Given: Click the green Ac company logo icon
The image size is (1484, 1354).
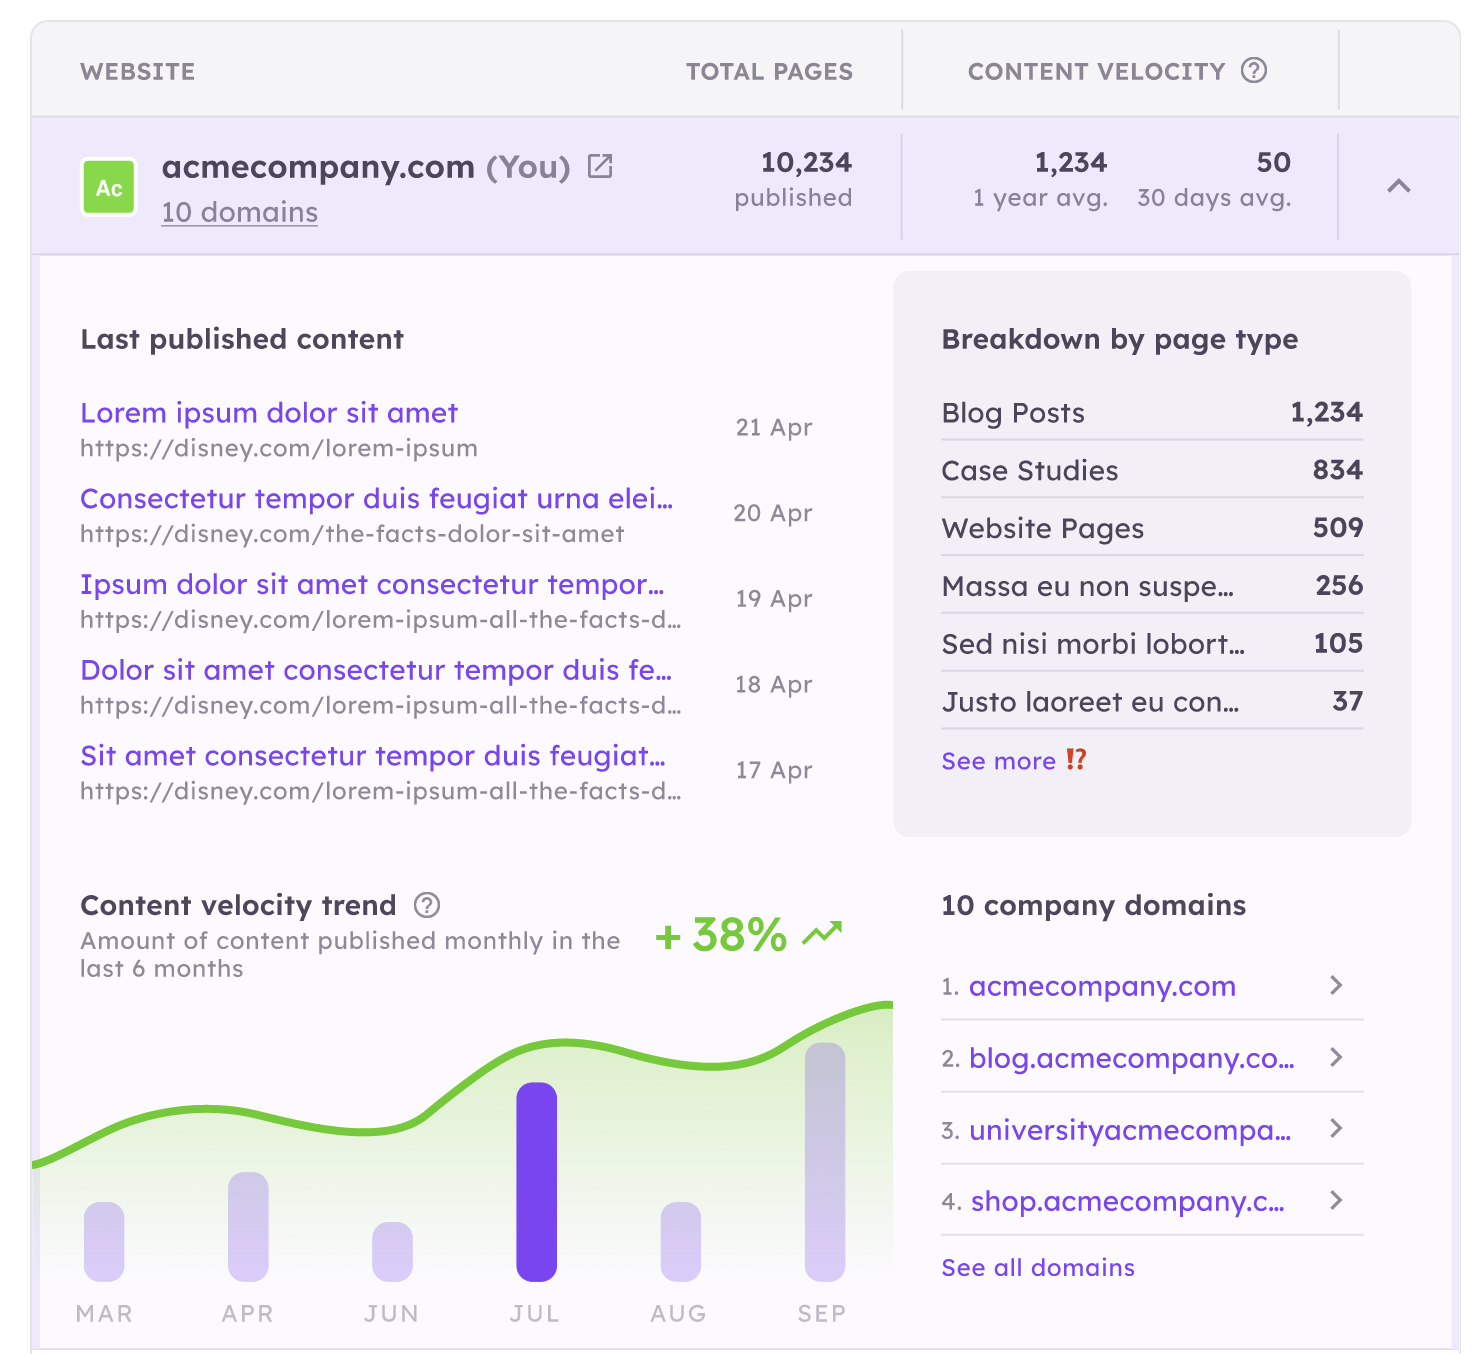Looking at the screenshot, I should click(108, 186).
